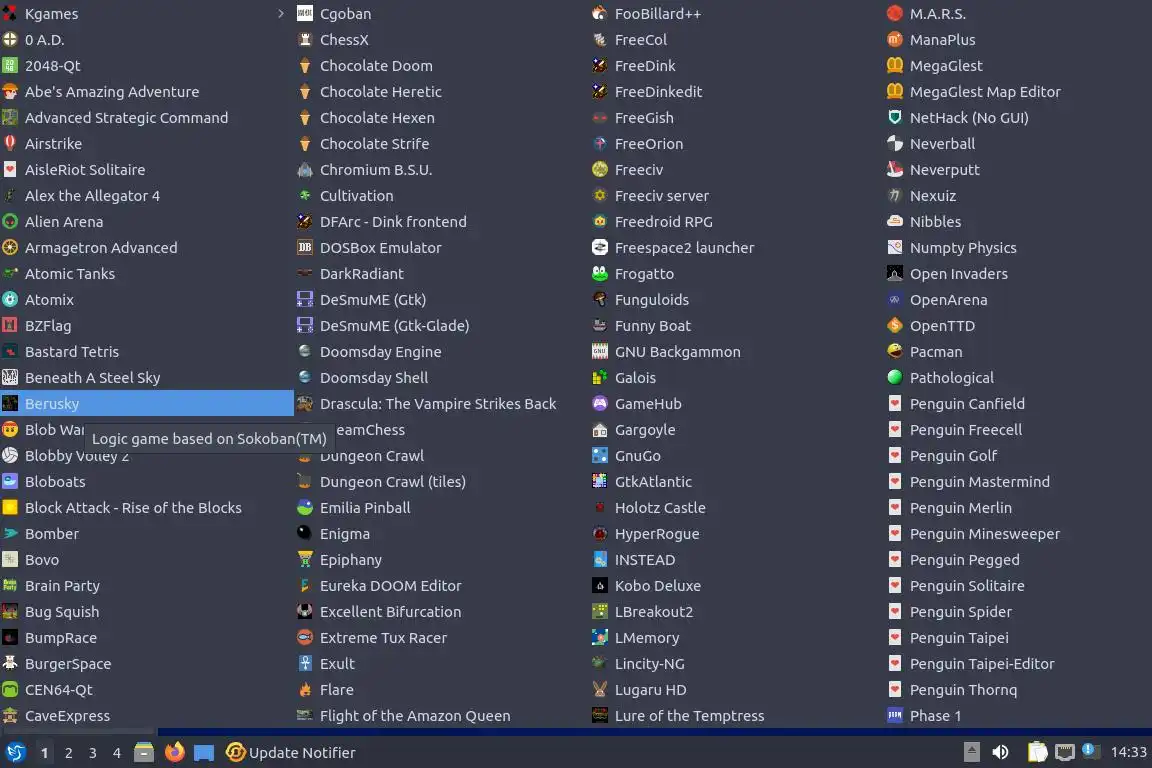The image size is (1152, 768).
Task: Click the 2048-Qt icon
Action: click(10, 65)
